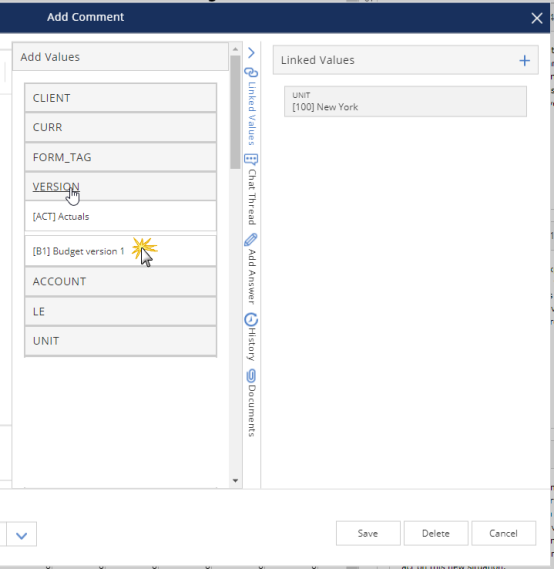Collapse side panel with right chevron arrow

[251, 53]
